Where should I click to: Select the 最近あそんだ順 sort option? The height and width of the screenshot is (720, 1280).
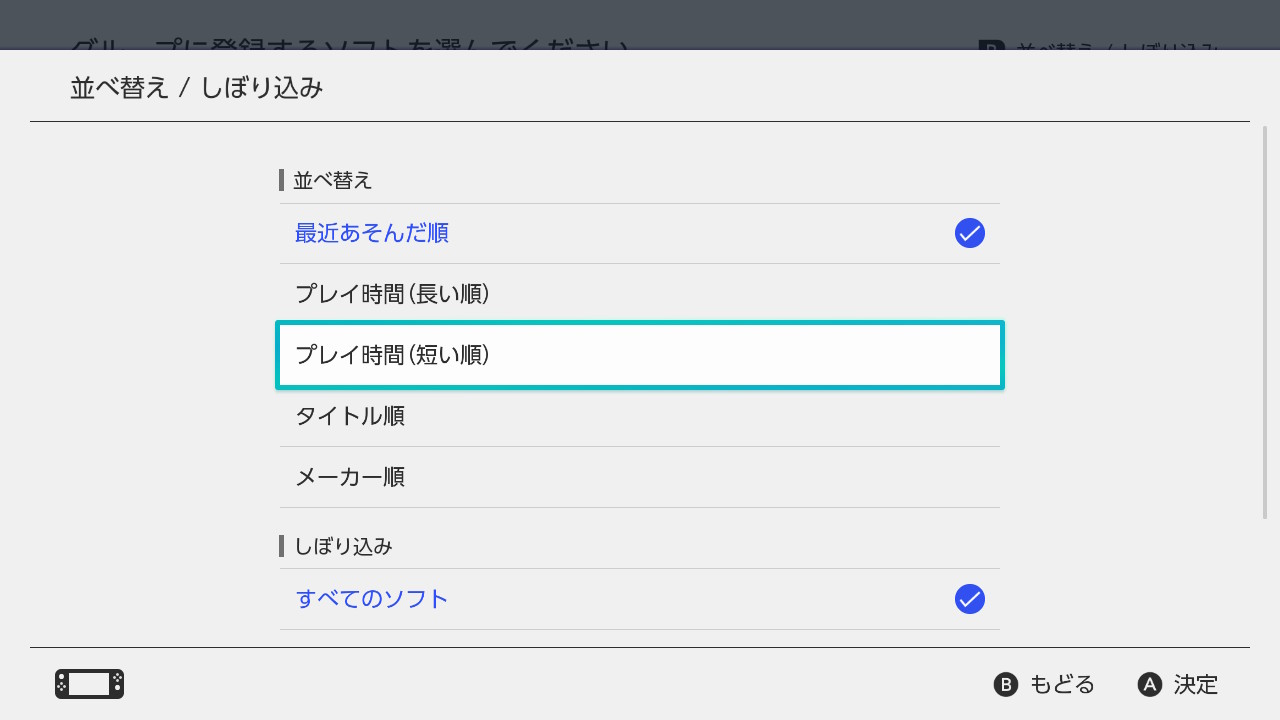372,234
